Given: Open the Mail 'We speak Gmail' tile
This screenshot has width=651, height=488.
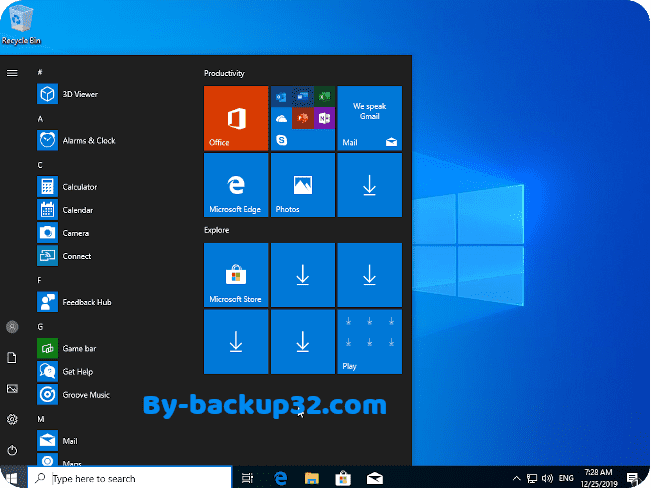Looking at the screenshot, I should 370,118.
